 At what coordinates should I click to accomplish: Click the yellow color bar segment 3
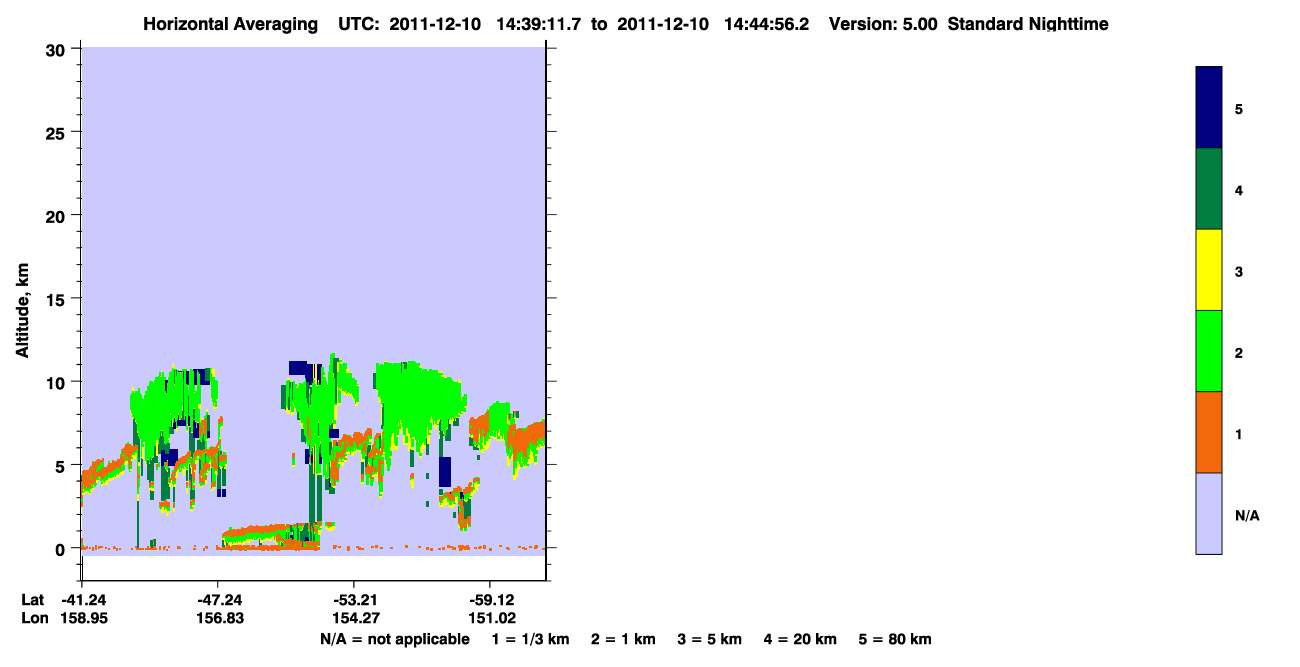(1209, 270)
